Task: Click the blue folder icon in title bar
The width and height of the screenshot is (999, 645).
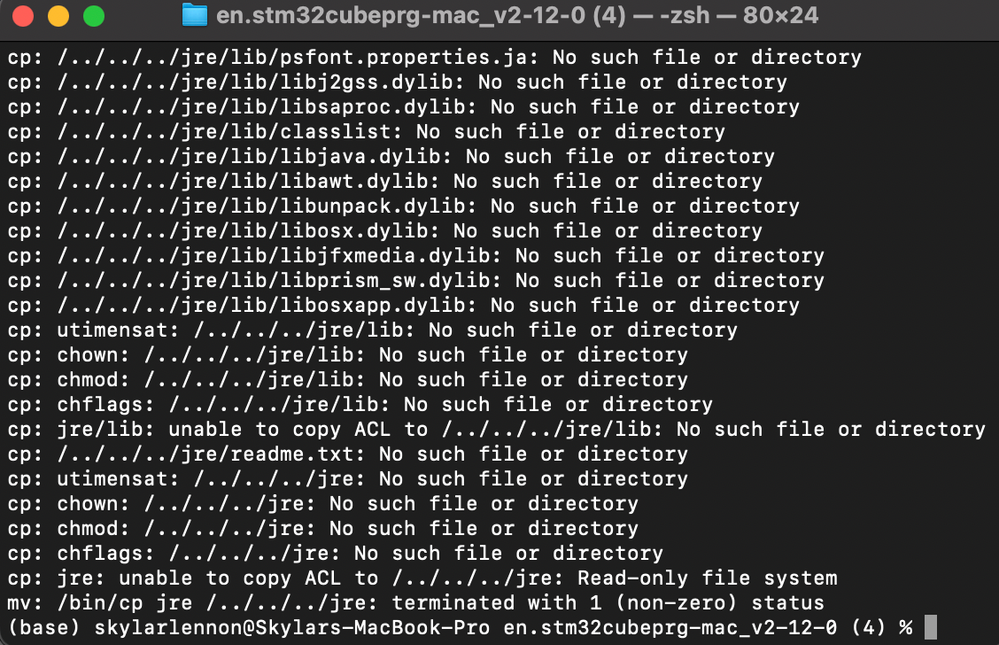Action: point(194,15)
